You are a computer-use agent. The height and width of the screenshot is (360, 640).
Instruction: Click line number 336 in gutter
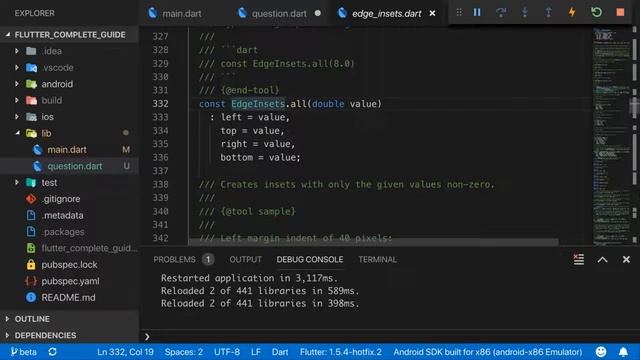click(x=160, y=158)
